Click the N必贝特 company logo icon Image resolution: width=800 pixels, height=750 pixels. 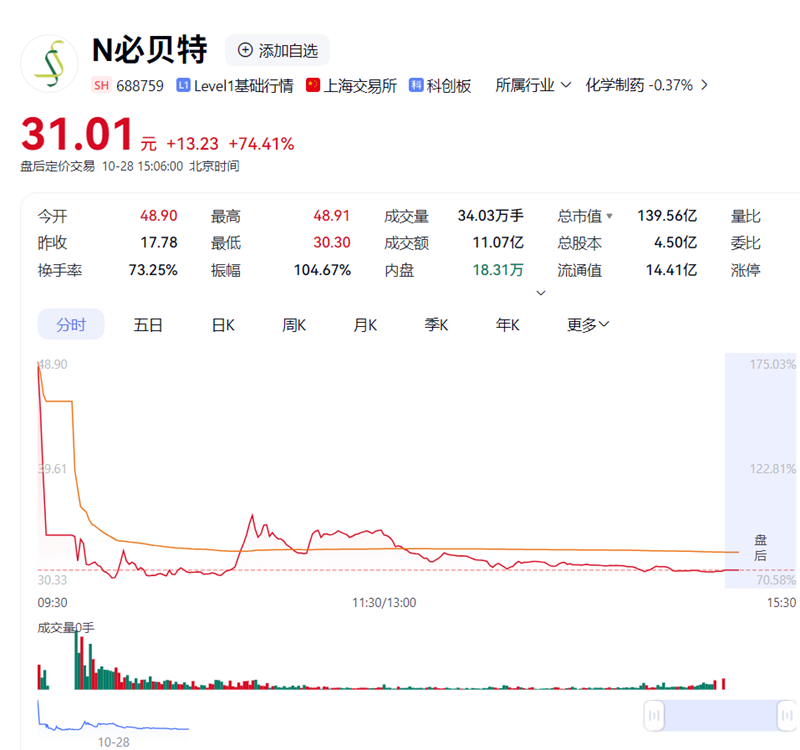49,64
